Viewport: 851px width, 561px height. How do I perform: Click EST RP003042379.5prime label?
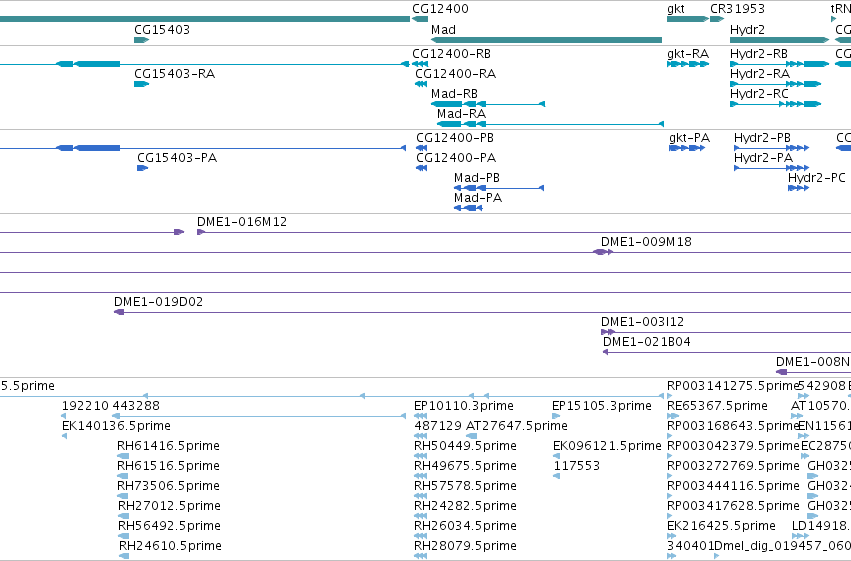(x=733, y=446)
